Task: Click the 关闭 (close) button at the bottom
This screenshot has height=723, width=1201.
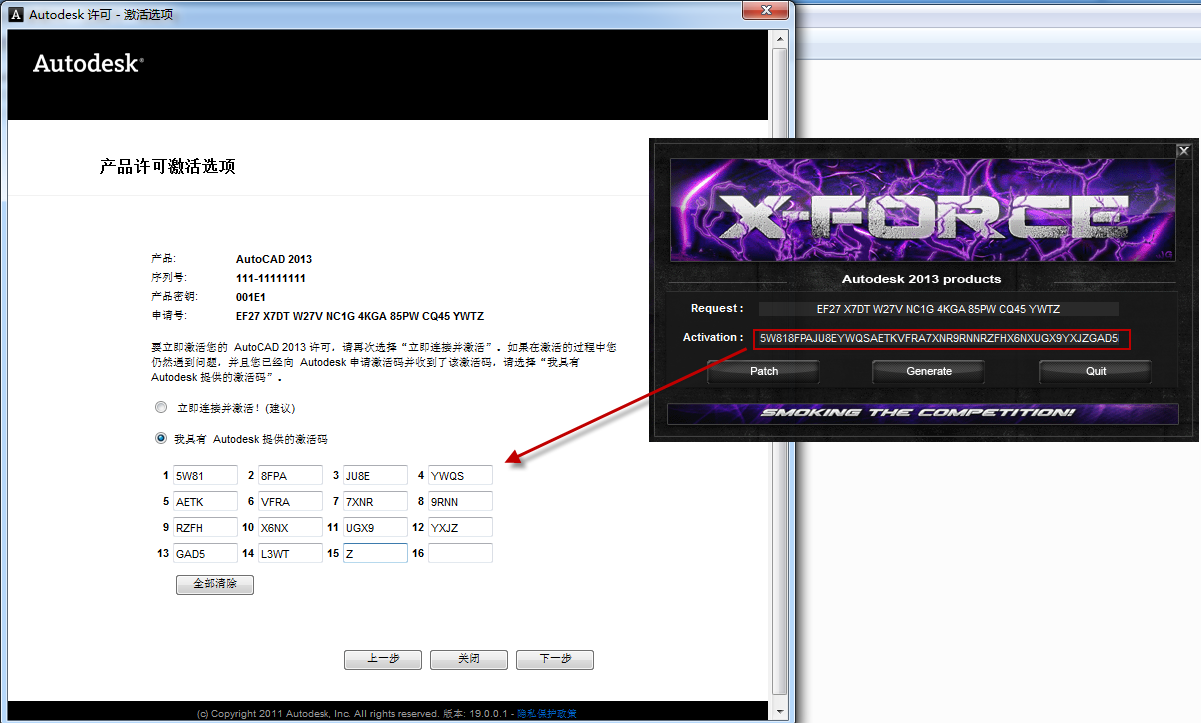Action: click(x=469, y=659)
